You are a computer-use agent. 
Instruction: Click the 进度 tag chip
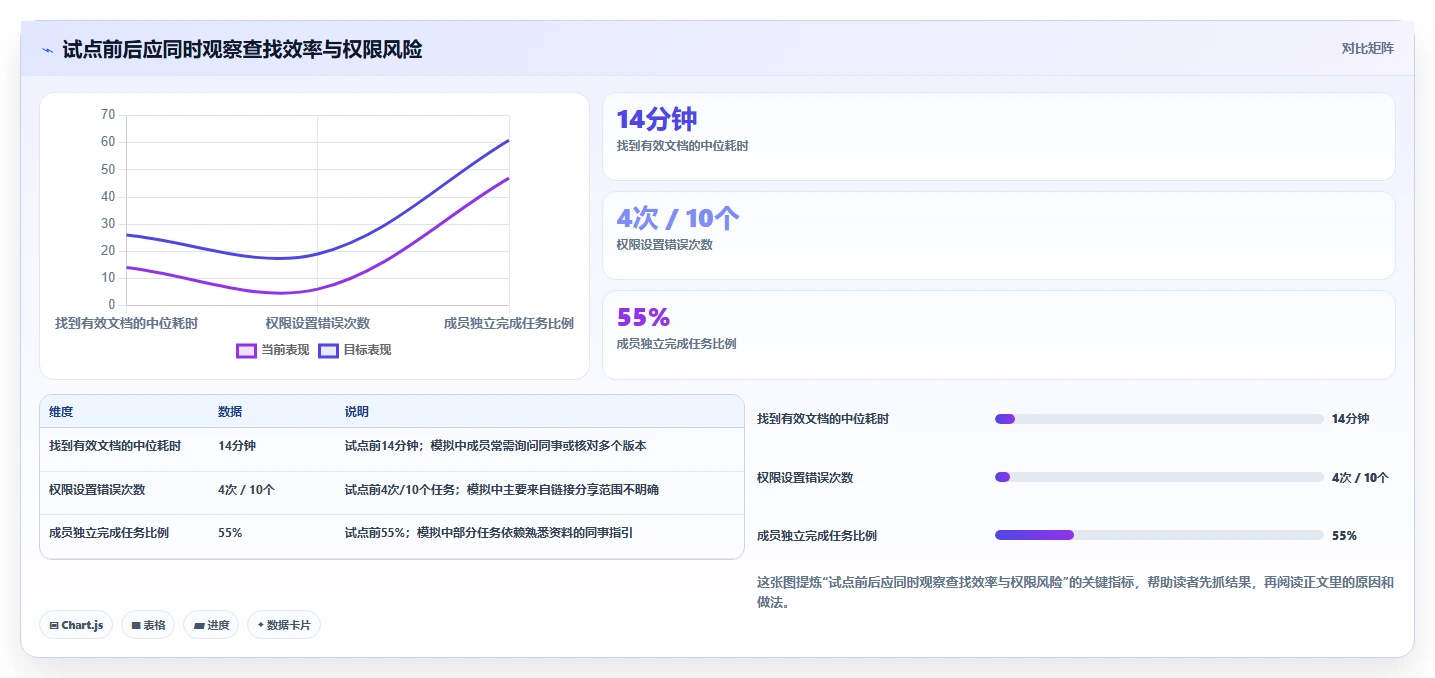[x=211, y=625]
